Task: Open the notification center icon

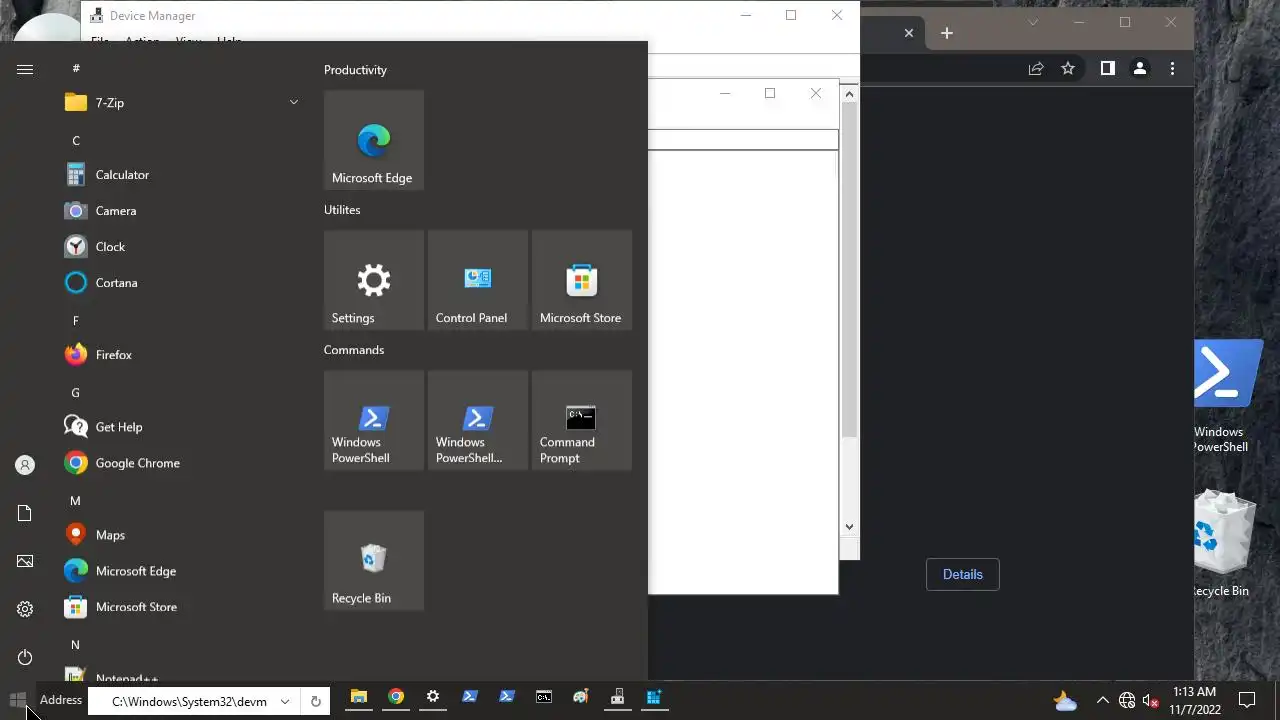Action: (x=1247, y=700)
